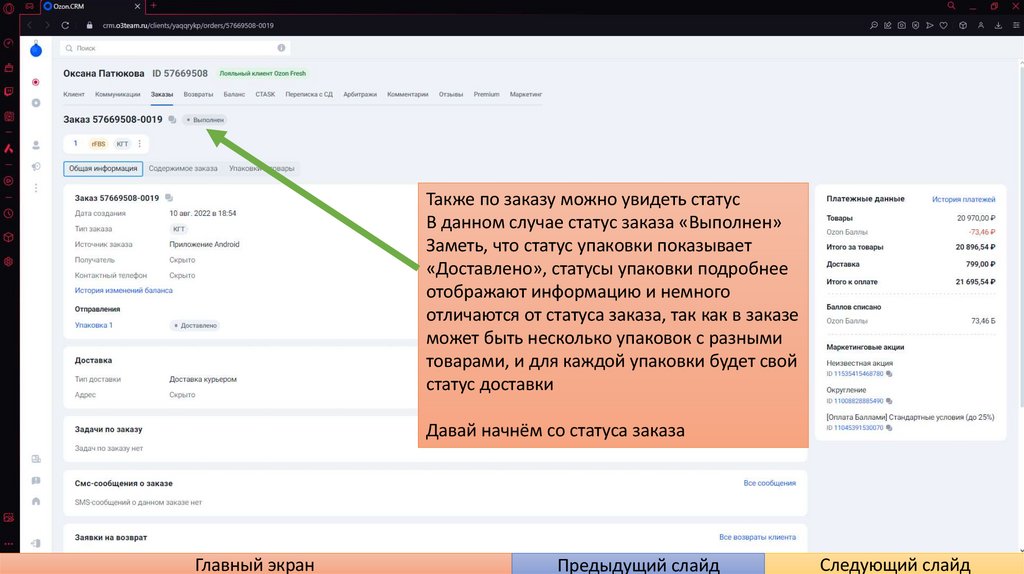This screenshot has width=1024, height=574.
Task: Go forward with browser forward arrow
Action: (x=46, y=25)
